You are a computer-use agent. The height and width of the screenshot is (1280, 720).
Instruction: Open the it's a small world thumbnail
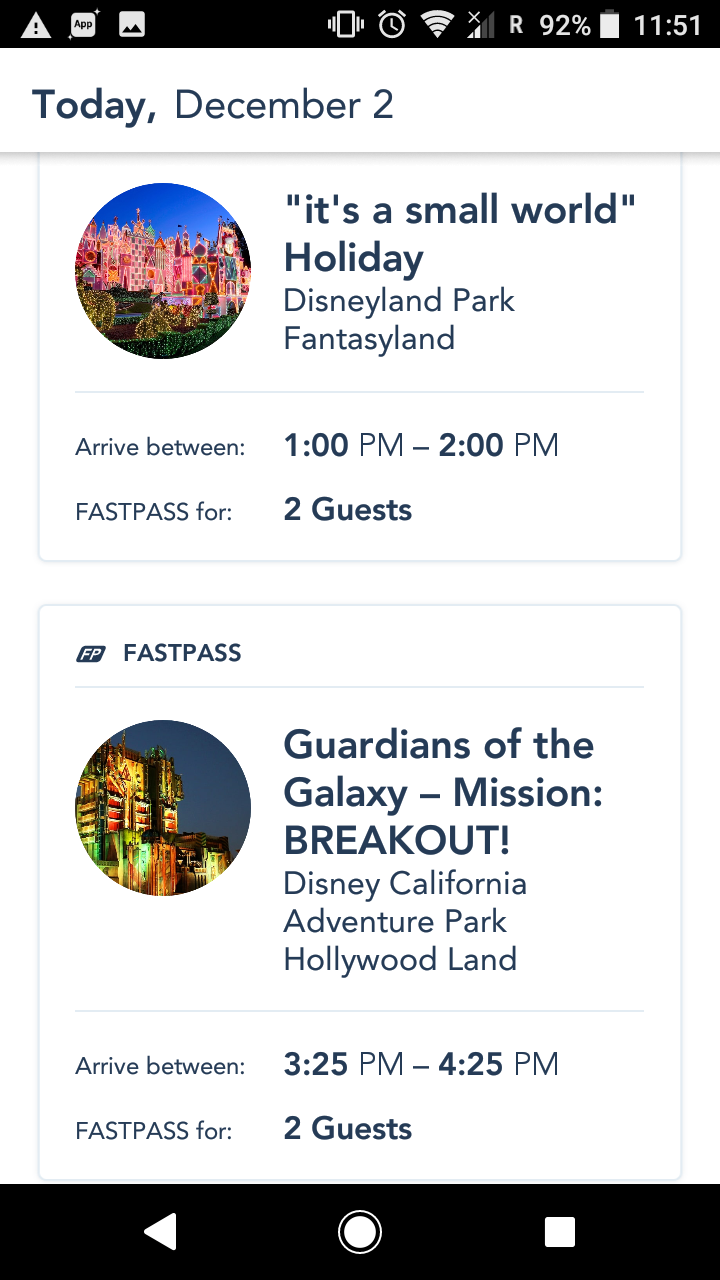[163, 271]
